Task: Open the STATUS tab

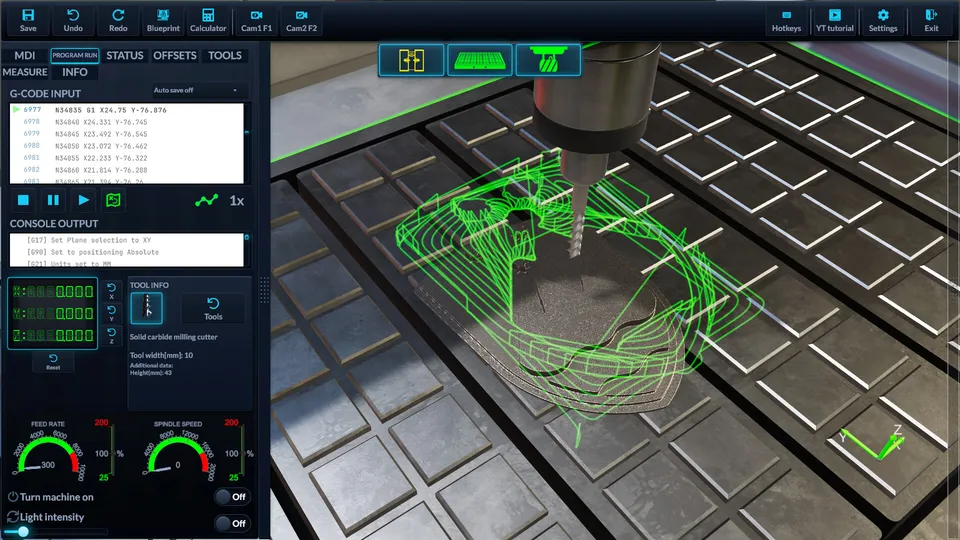Action: 125,56
